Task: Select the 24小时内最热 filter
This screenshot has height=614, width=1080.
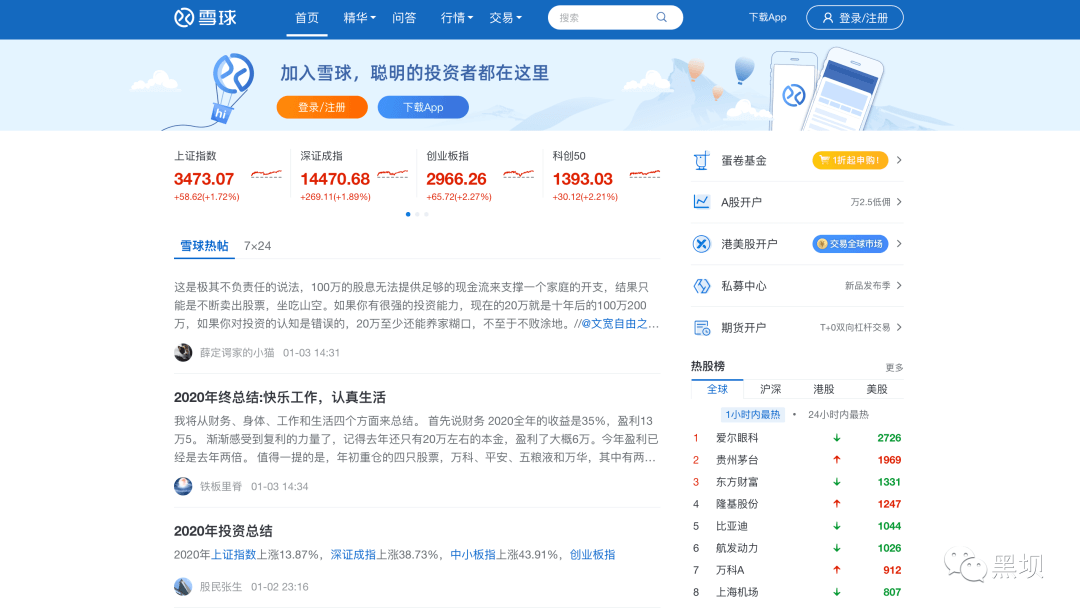Action: (x=838, y=414)
